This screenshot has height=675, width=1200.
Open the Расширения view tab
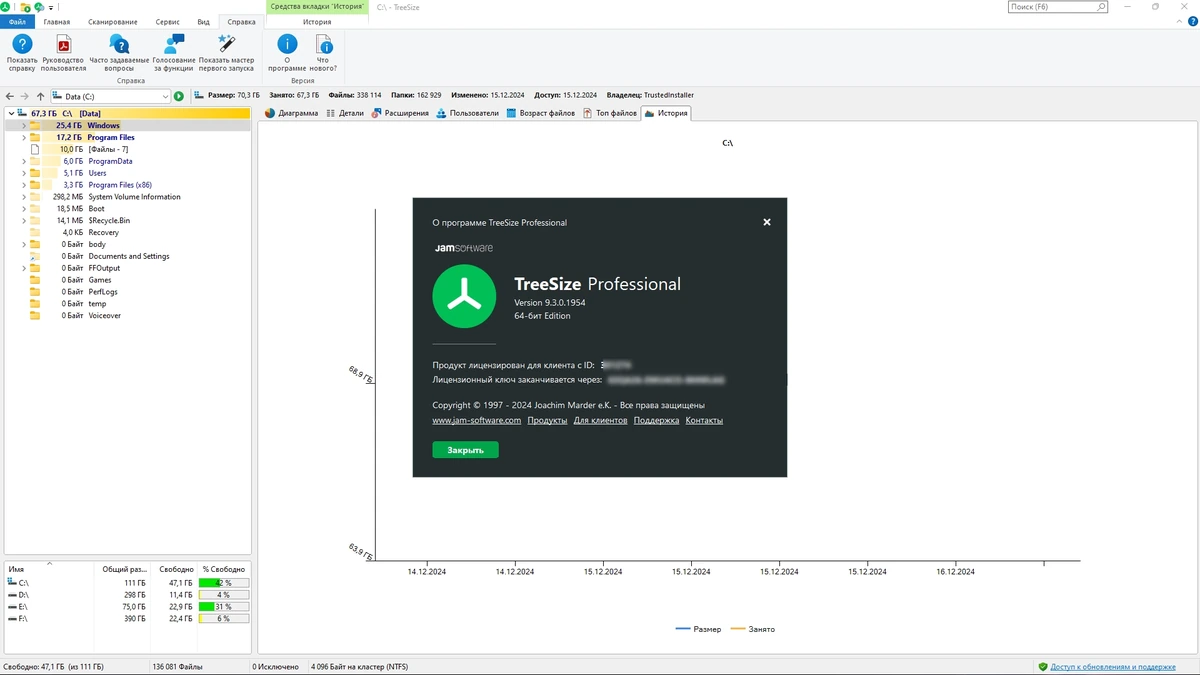[401, 113]
